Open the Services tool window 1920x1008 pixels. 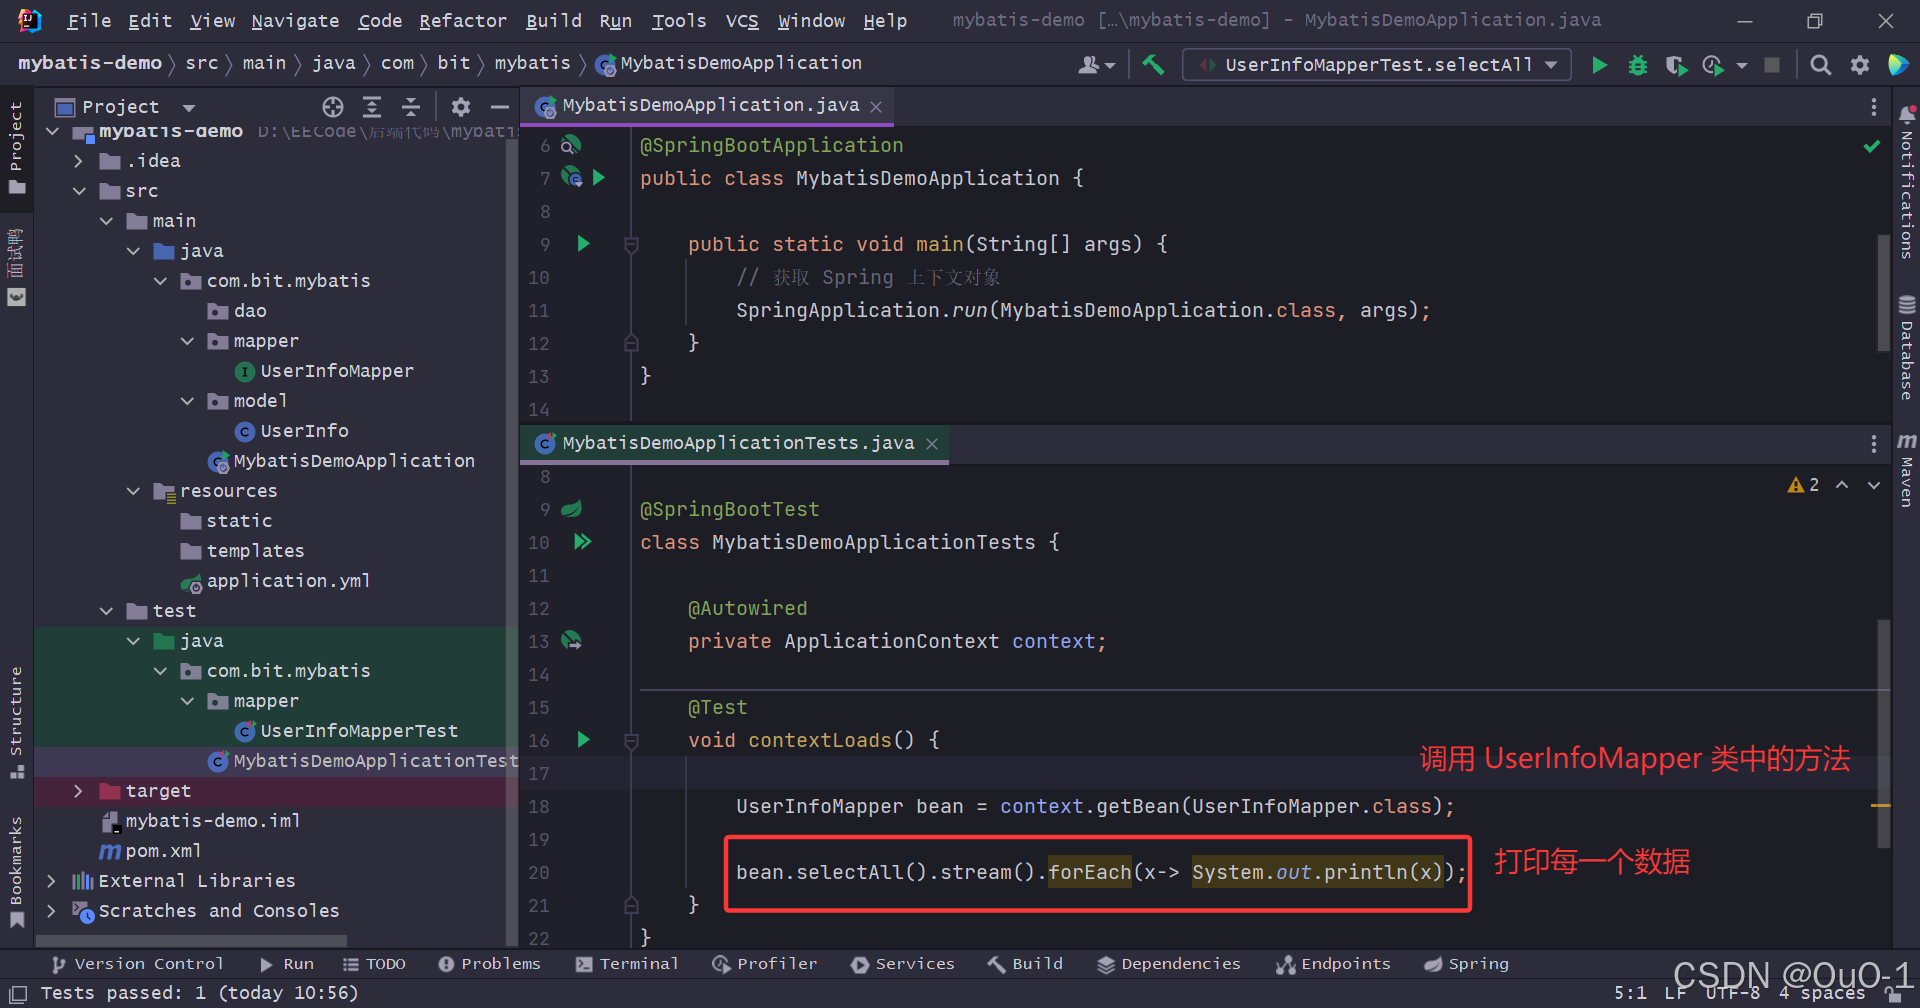[x=903, y=964]
